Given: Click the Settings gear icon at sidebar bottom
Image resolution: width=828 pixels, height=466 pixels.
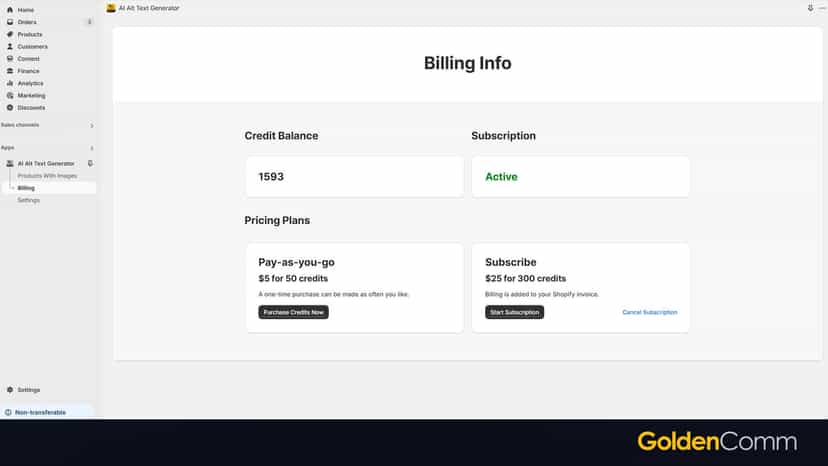Looking at the screenshot, I should [x=10, y=389].
